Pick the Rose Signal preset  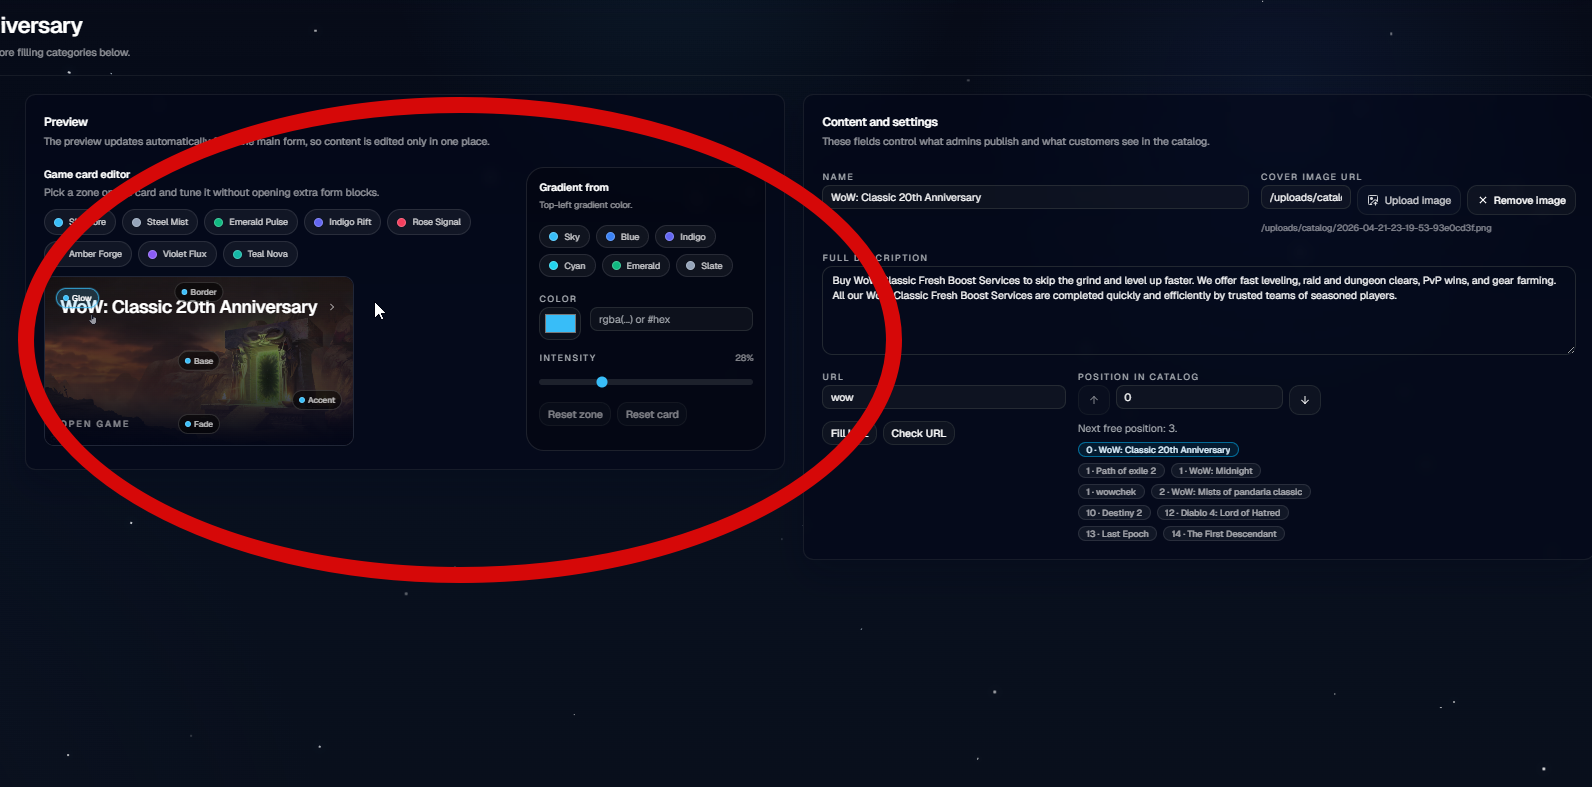pos(429,222)
